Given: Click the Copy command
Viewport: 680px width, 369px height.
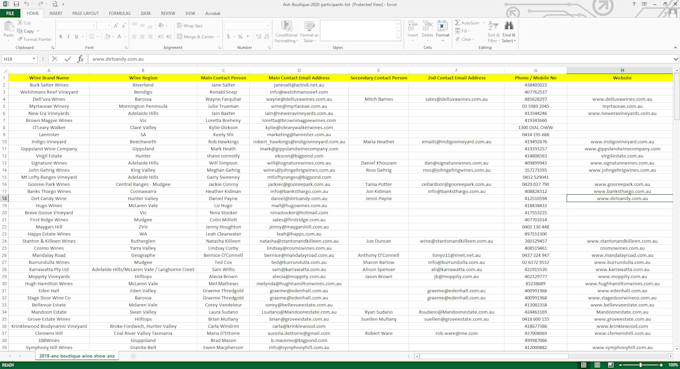Looking at the screenshot, I should coord(26,31).
